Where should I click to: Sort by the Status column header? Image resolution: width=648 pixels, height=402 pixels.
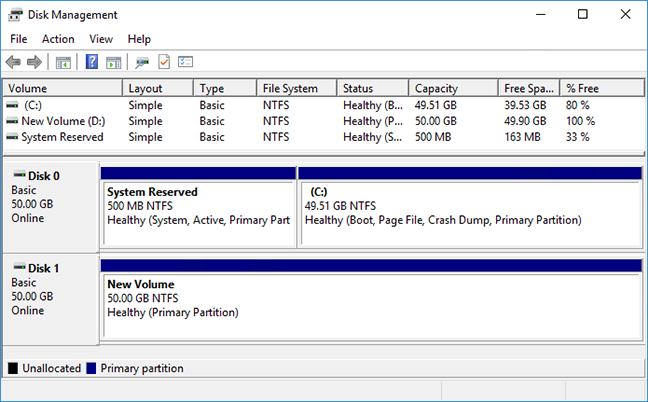[372, 88]
